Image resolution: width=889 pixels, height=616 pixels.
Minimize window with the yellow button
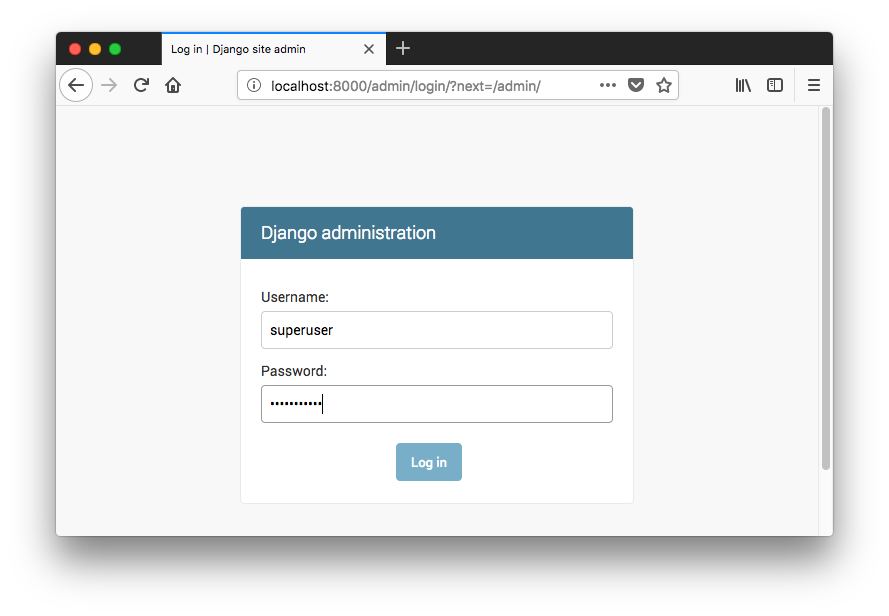95,49
